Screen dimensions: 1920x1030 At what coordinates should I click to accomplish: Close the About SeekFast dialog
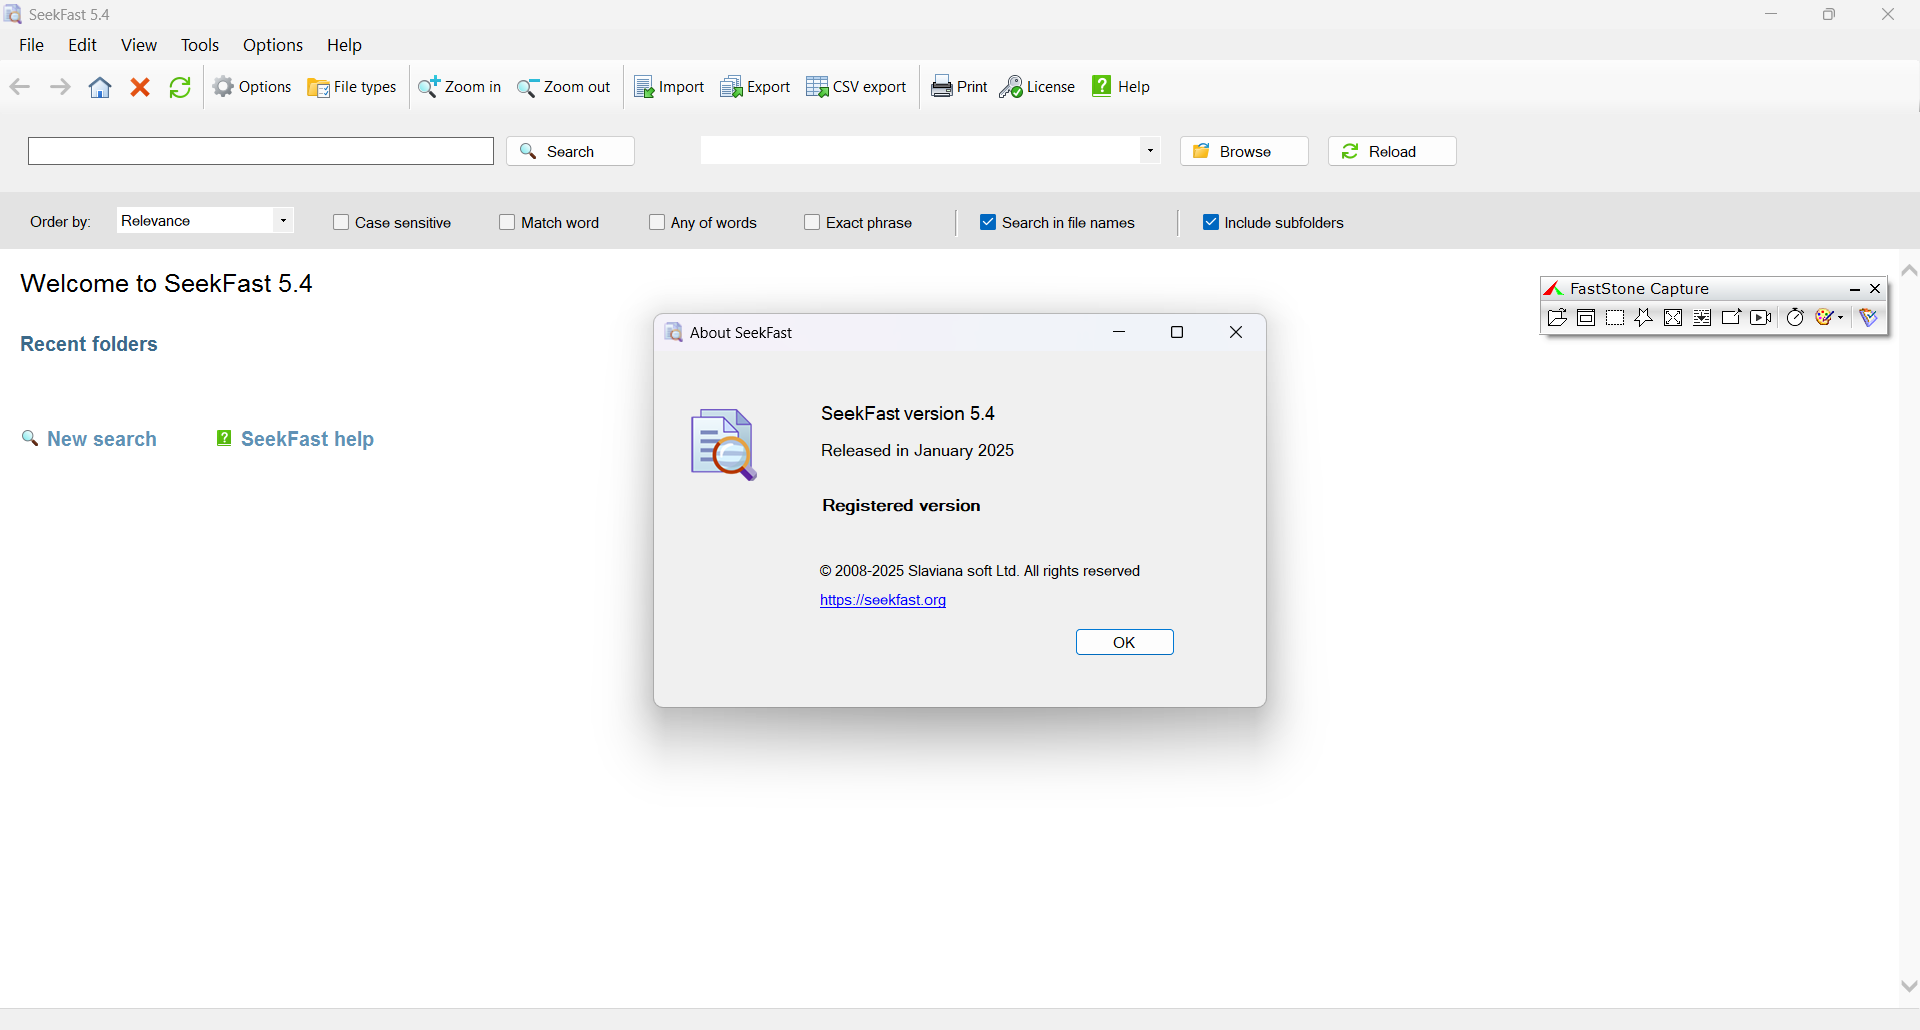[x=1236, y=332]
